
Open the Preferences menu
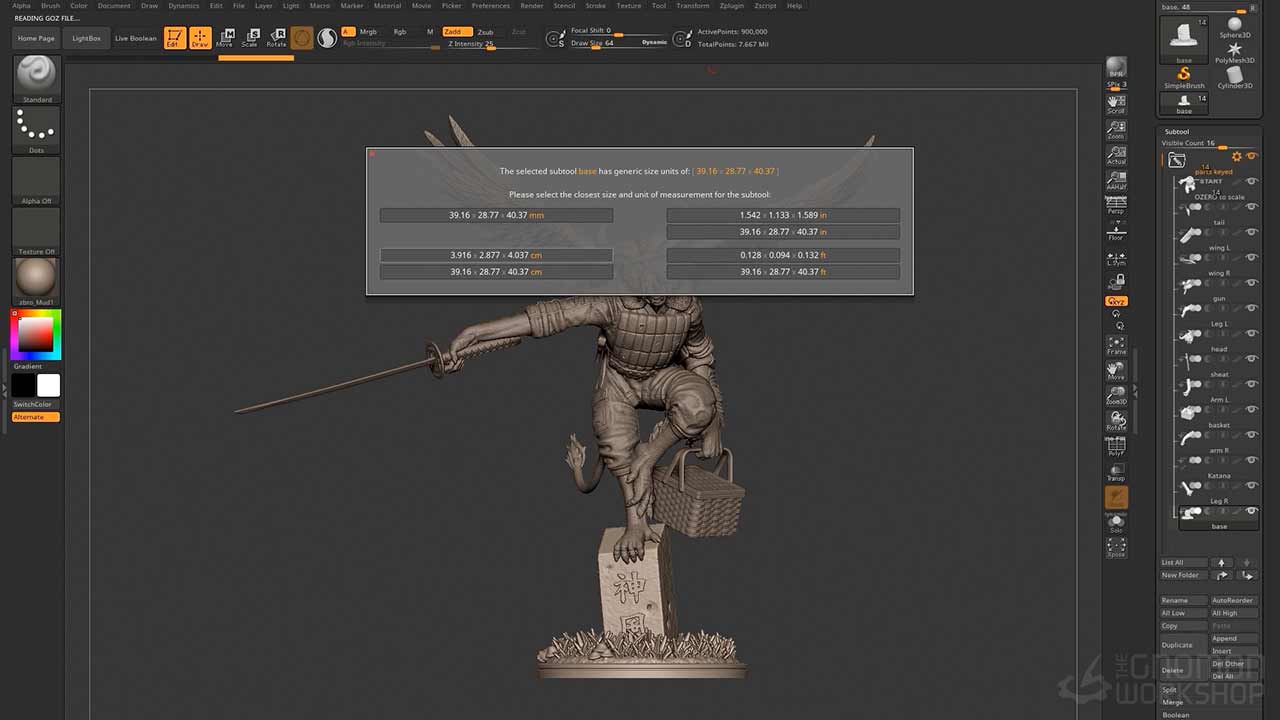point(490,6)
